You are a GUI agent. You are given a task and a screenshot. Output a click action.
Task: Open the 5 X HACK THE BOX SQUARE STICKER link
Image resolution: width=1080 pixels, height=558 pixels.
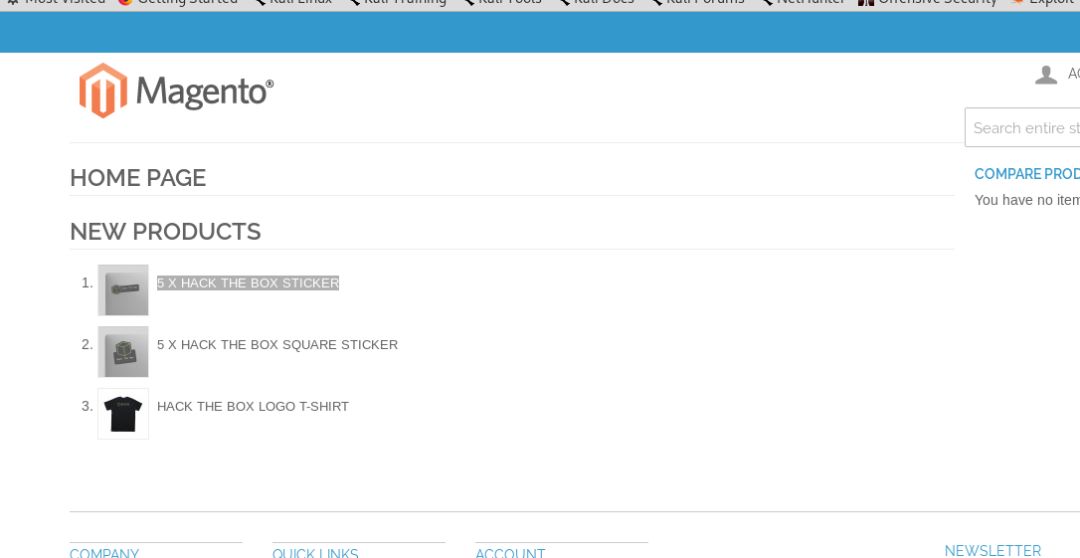pos(278,344)
